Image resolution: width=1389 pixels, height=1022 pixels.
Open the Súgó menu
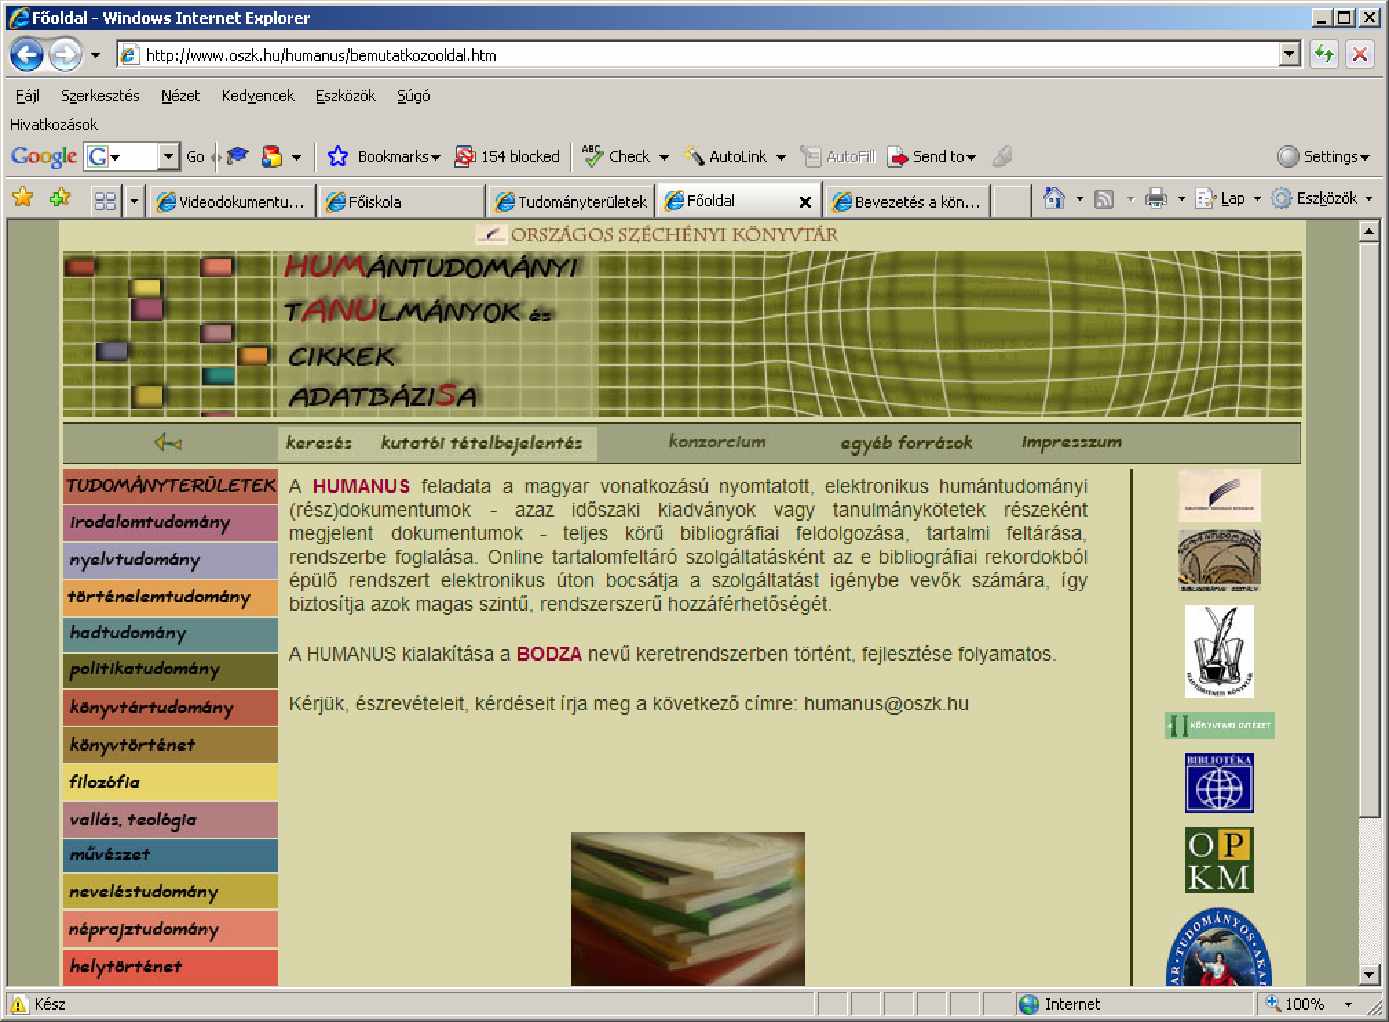coord(413,96)
